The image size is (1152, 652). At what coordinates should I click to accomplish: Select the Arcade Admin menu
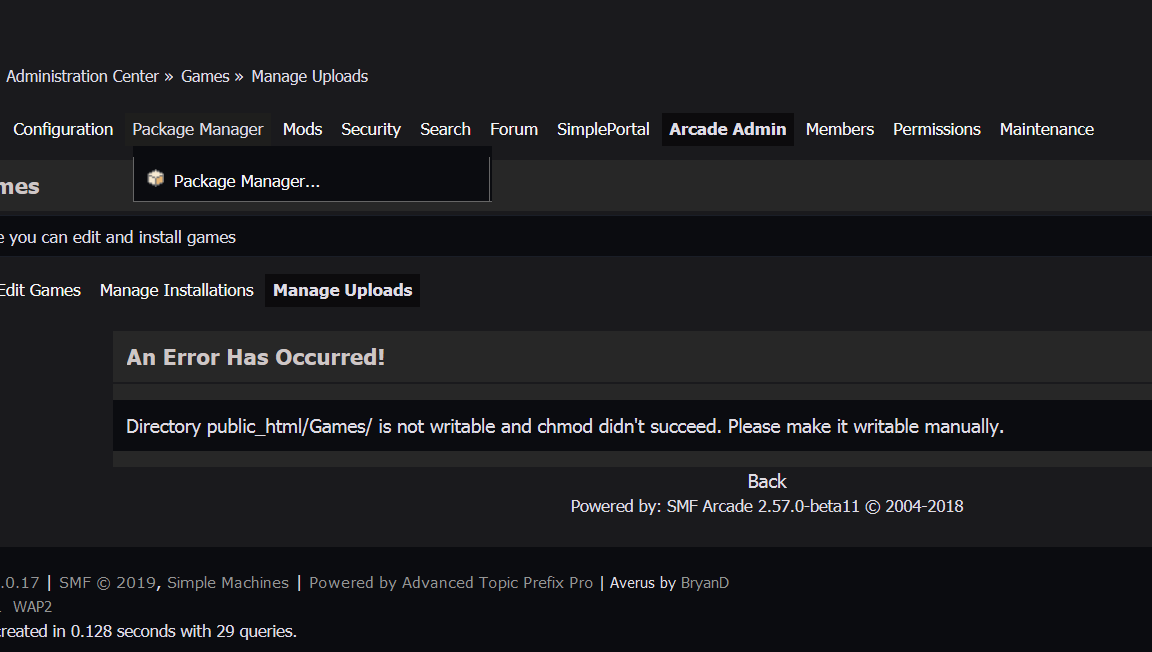(x=727, y=129)
